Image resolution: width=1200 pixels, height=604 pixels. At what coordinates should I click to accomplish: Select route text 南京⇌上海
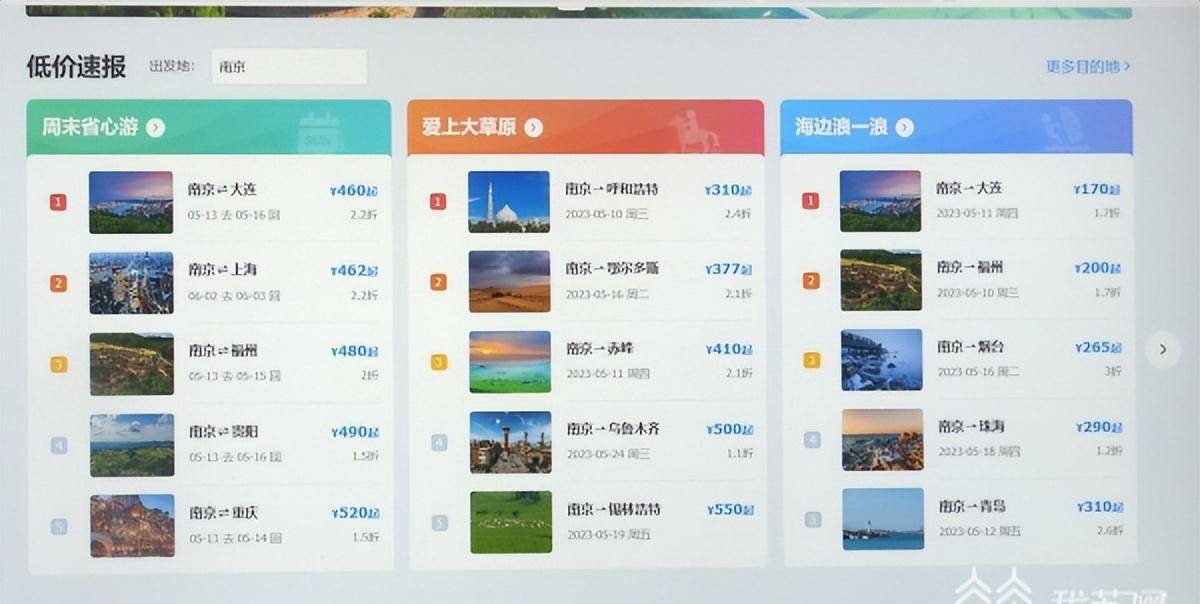(223, 270)
